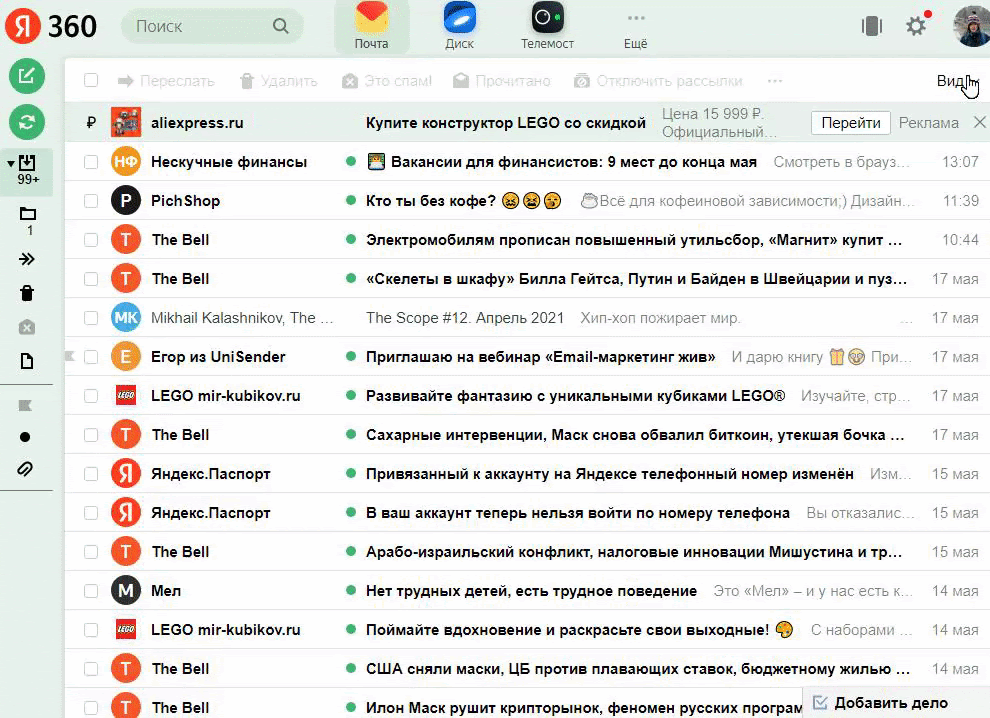Check the Мел email checkbox
This screenshot has height=718, width=990.
[x=91, y=590]
